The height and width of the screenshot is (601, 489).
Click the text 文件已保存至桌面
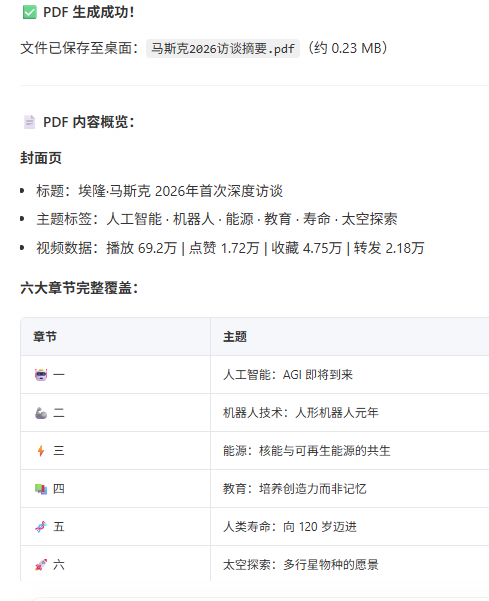[x=79, y=48]
